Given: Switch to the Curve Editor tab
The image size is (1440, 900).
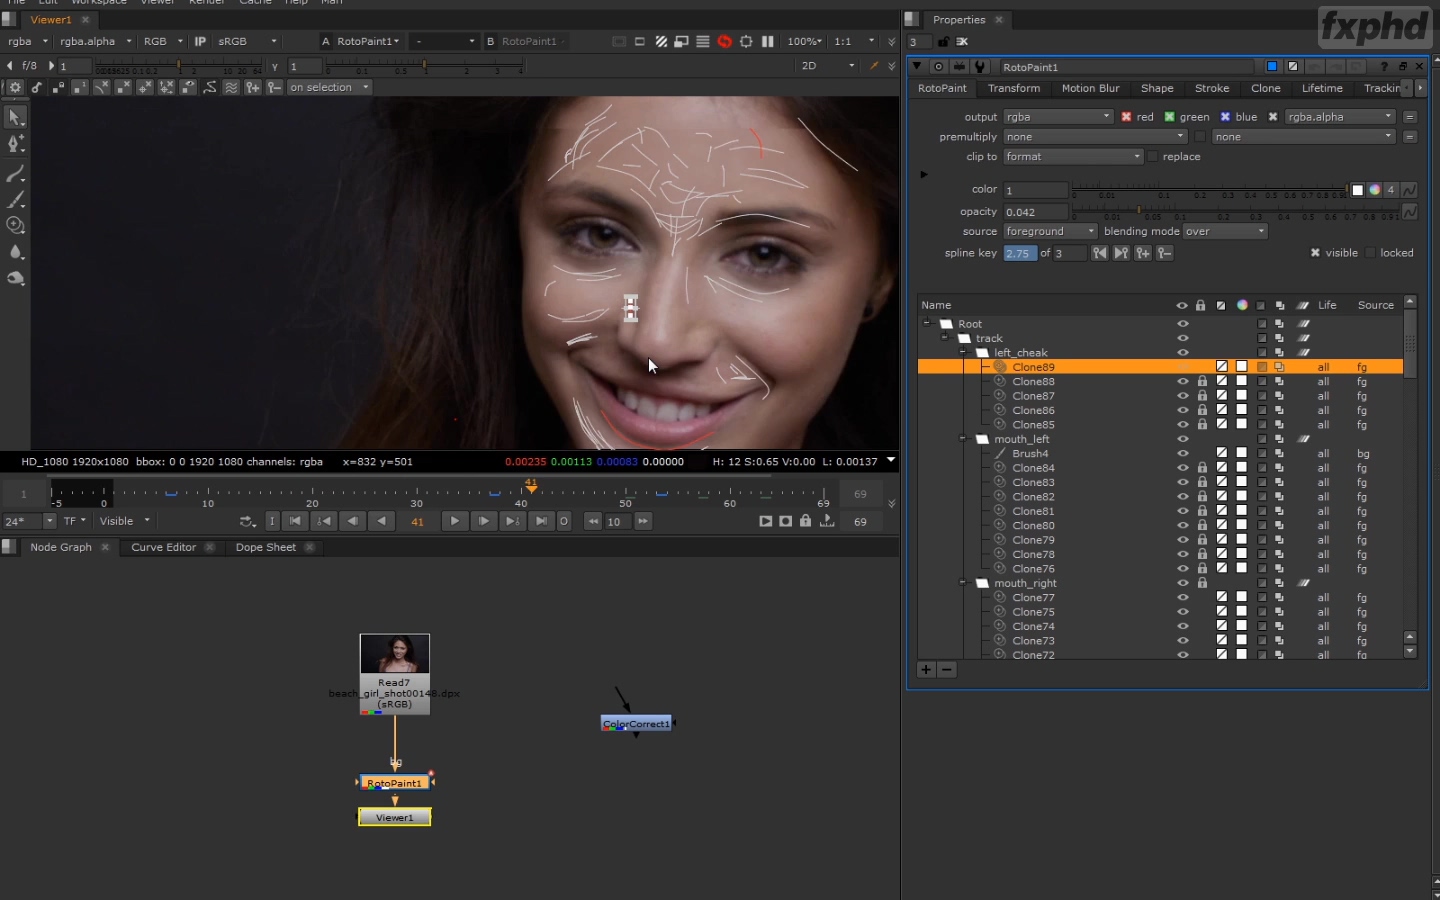Looking at the screenshot, I should [x=164, y=547].
